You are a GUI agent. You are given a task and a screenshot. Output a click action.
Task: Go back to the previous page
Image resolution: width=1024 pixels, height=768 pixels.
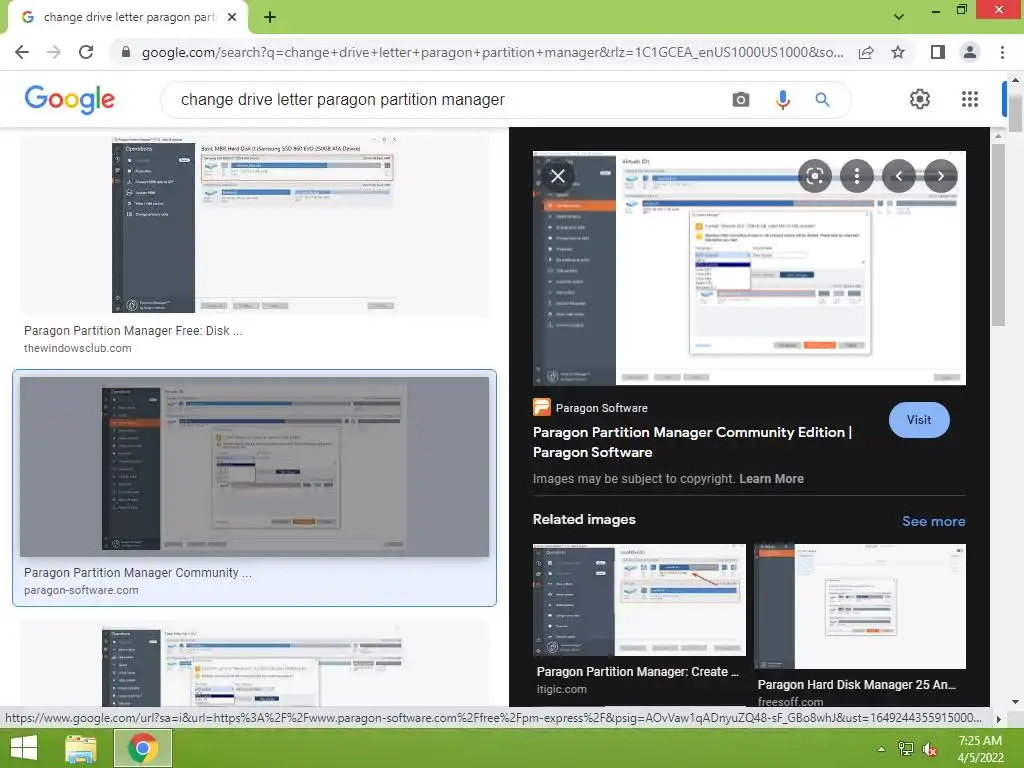click(22, 52)
